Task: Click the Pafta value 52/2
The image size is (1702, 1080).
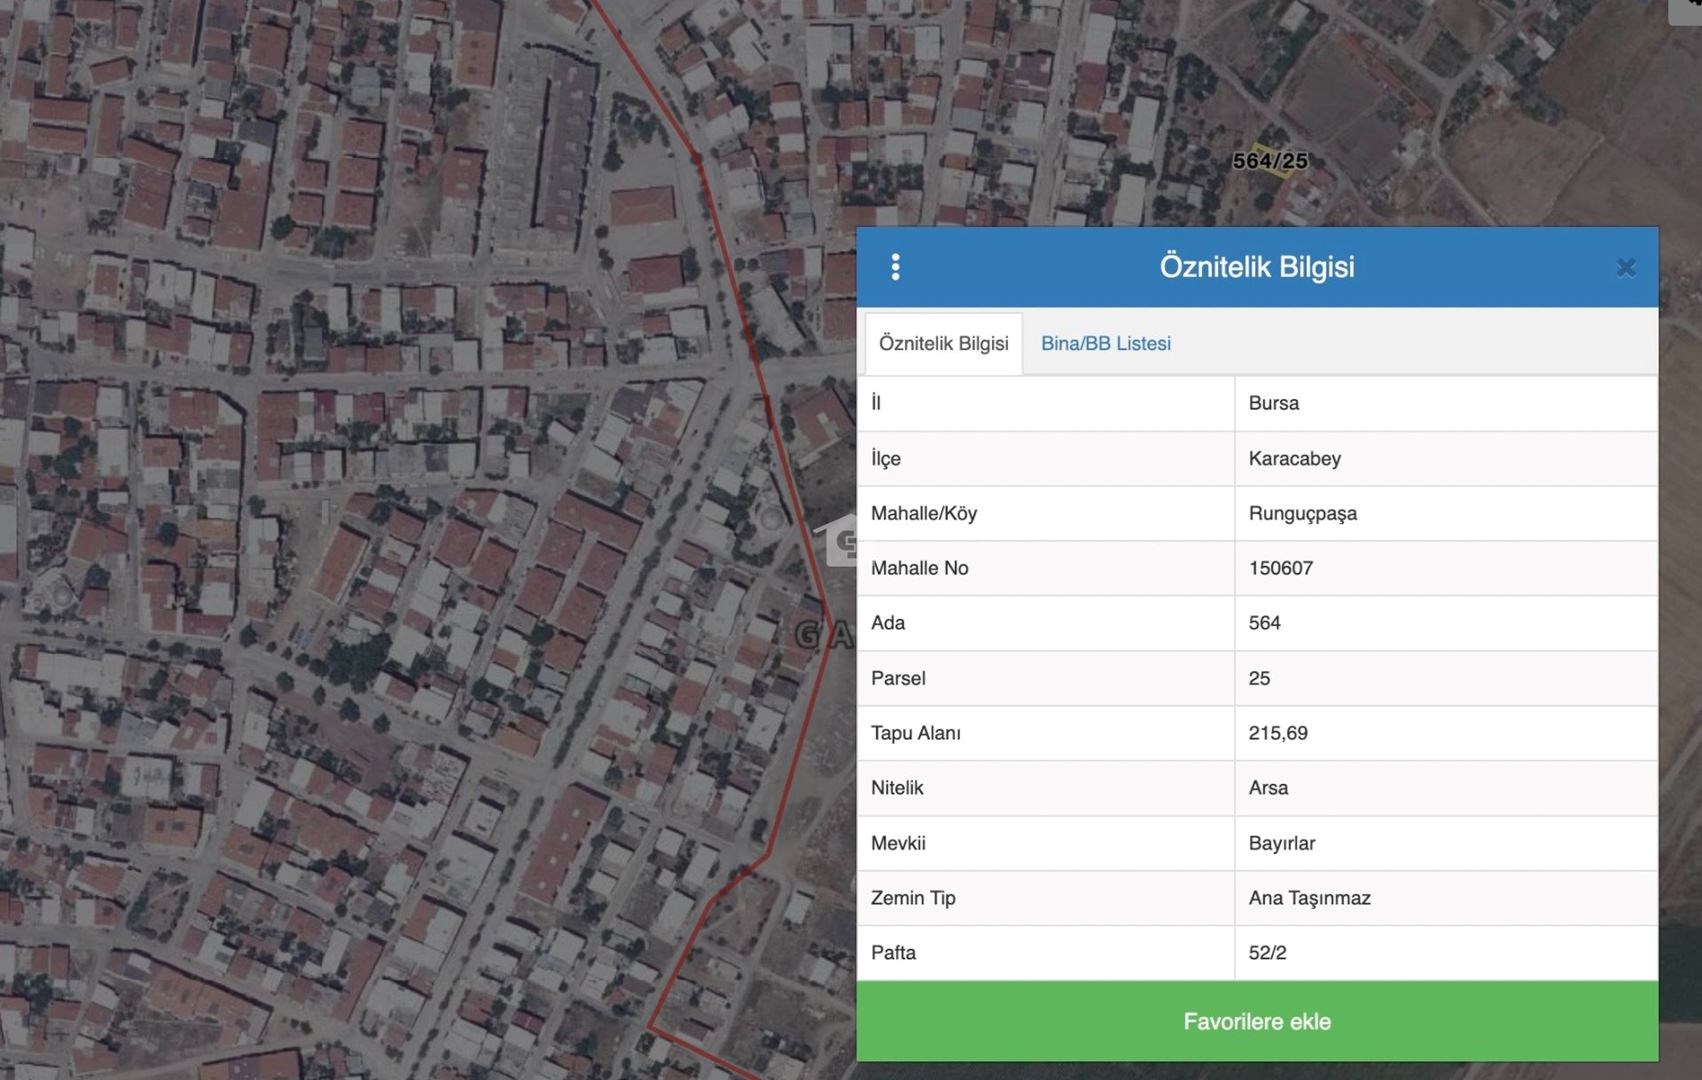Action: point(1267,953)
